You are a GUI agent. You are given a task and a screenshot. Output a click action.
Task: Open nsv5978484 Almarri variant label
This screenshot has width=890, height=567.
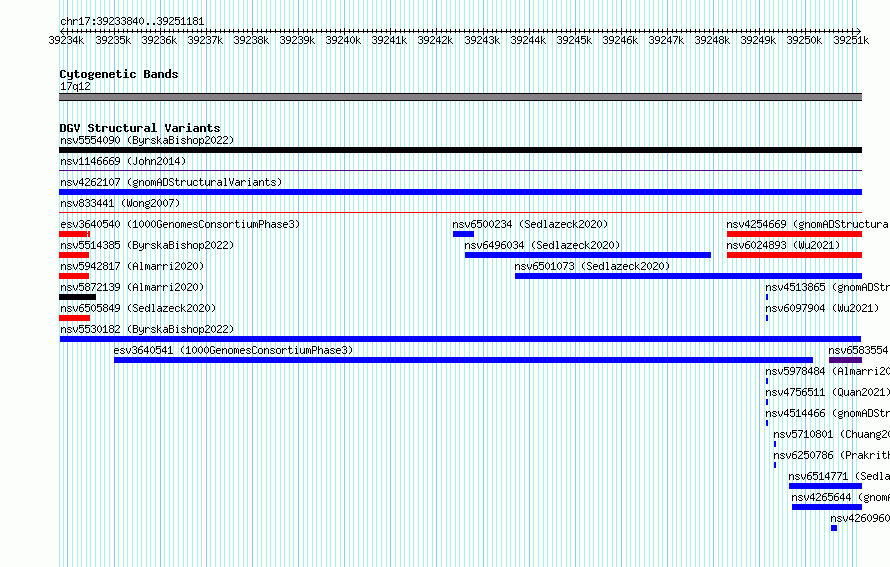(827, 371)
